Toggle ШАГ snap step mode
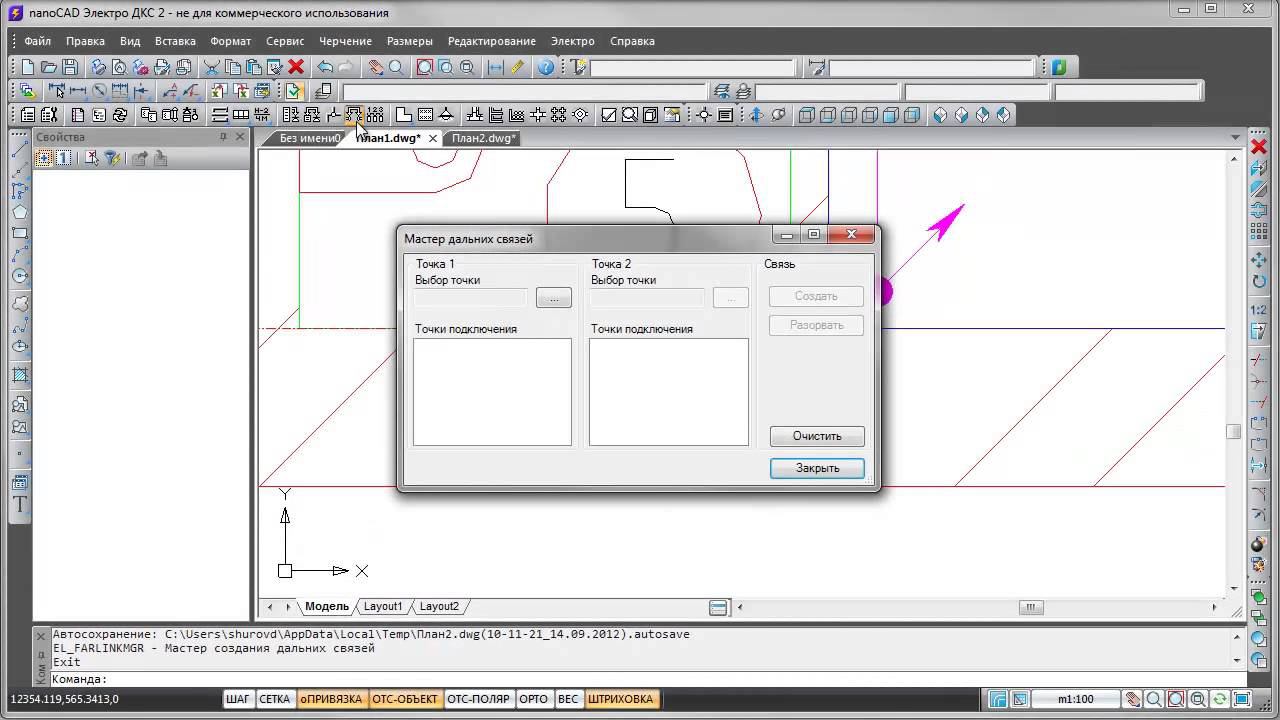This screenshot has height=720, width=1280. (238, 699)
